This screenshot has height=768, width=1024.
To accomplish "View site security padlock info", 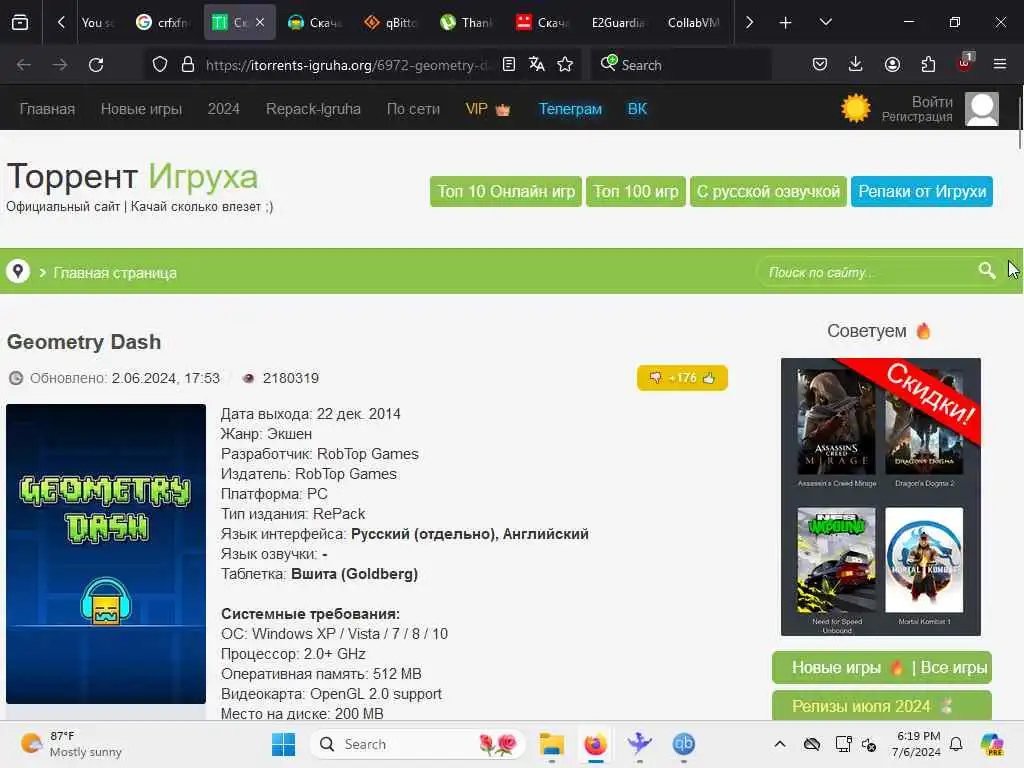I will tap(188, 65).
